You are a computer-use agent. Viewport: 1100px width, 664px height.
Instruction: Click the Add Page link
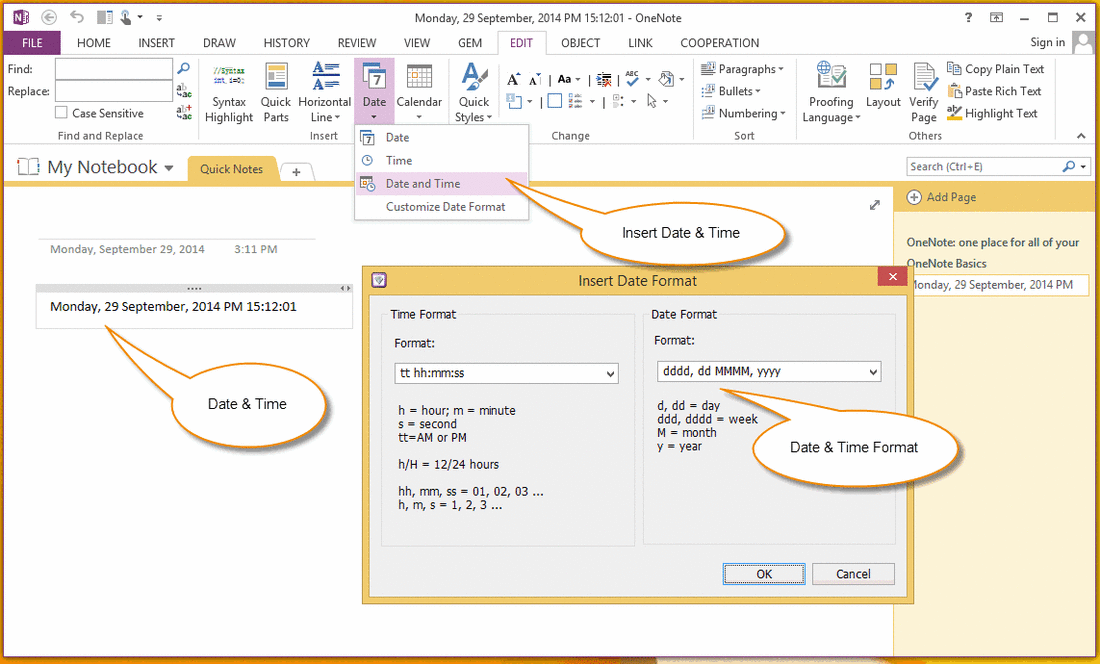[952, 197]
